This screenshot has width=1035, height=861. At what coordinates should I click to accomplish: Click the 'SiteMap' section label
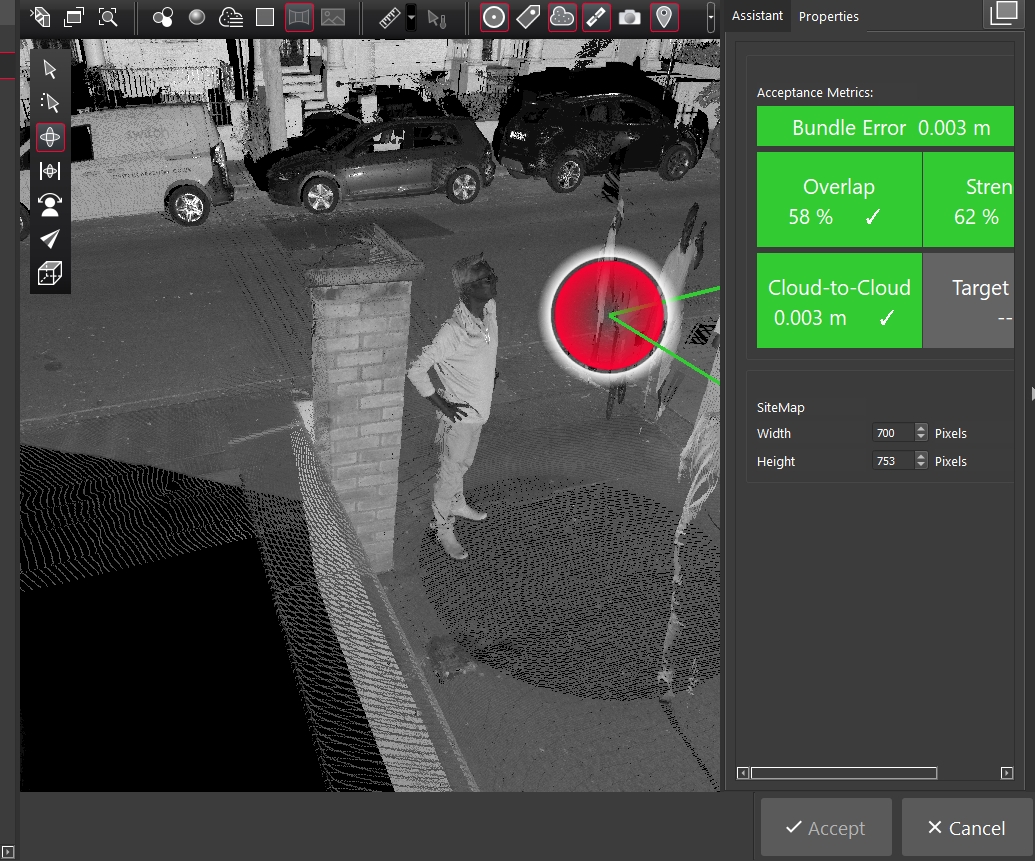(780, 407)
